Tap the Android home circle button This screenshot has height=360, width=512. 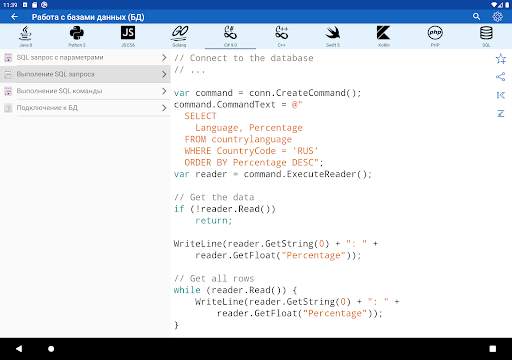51,349
